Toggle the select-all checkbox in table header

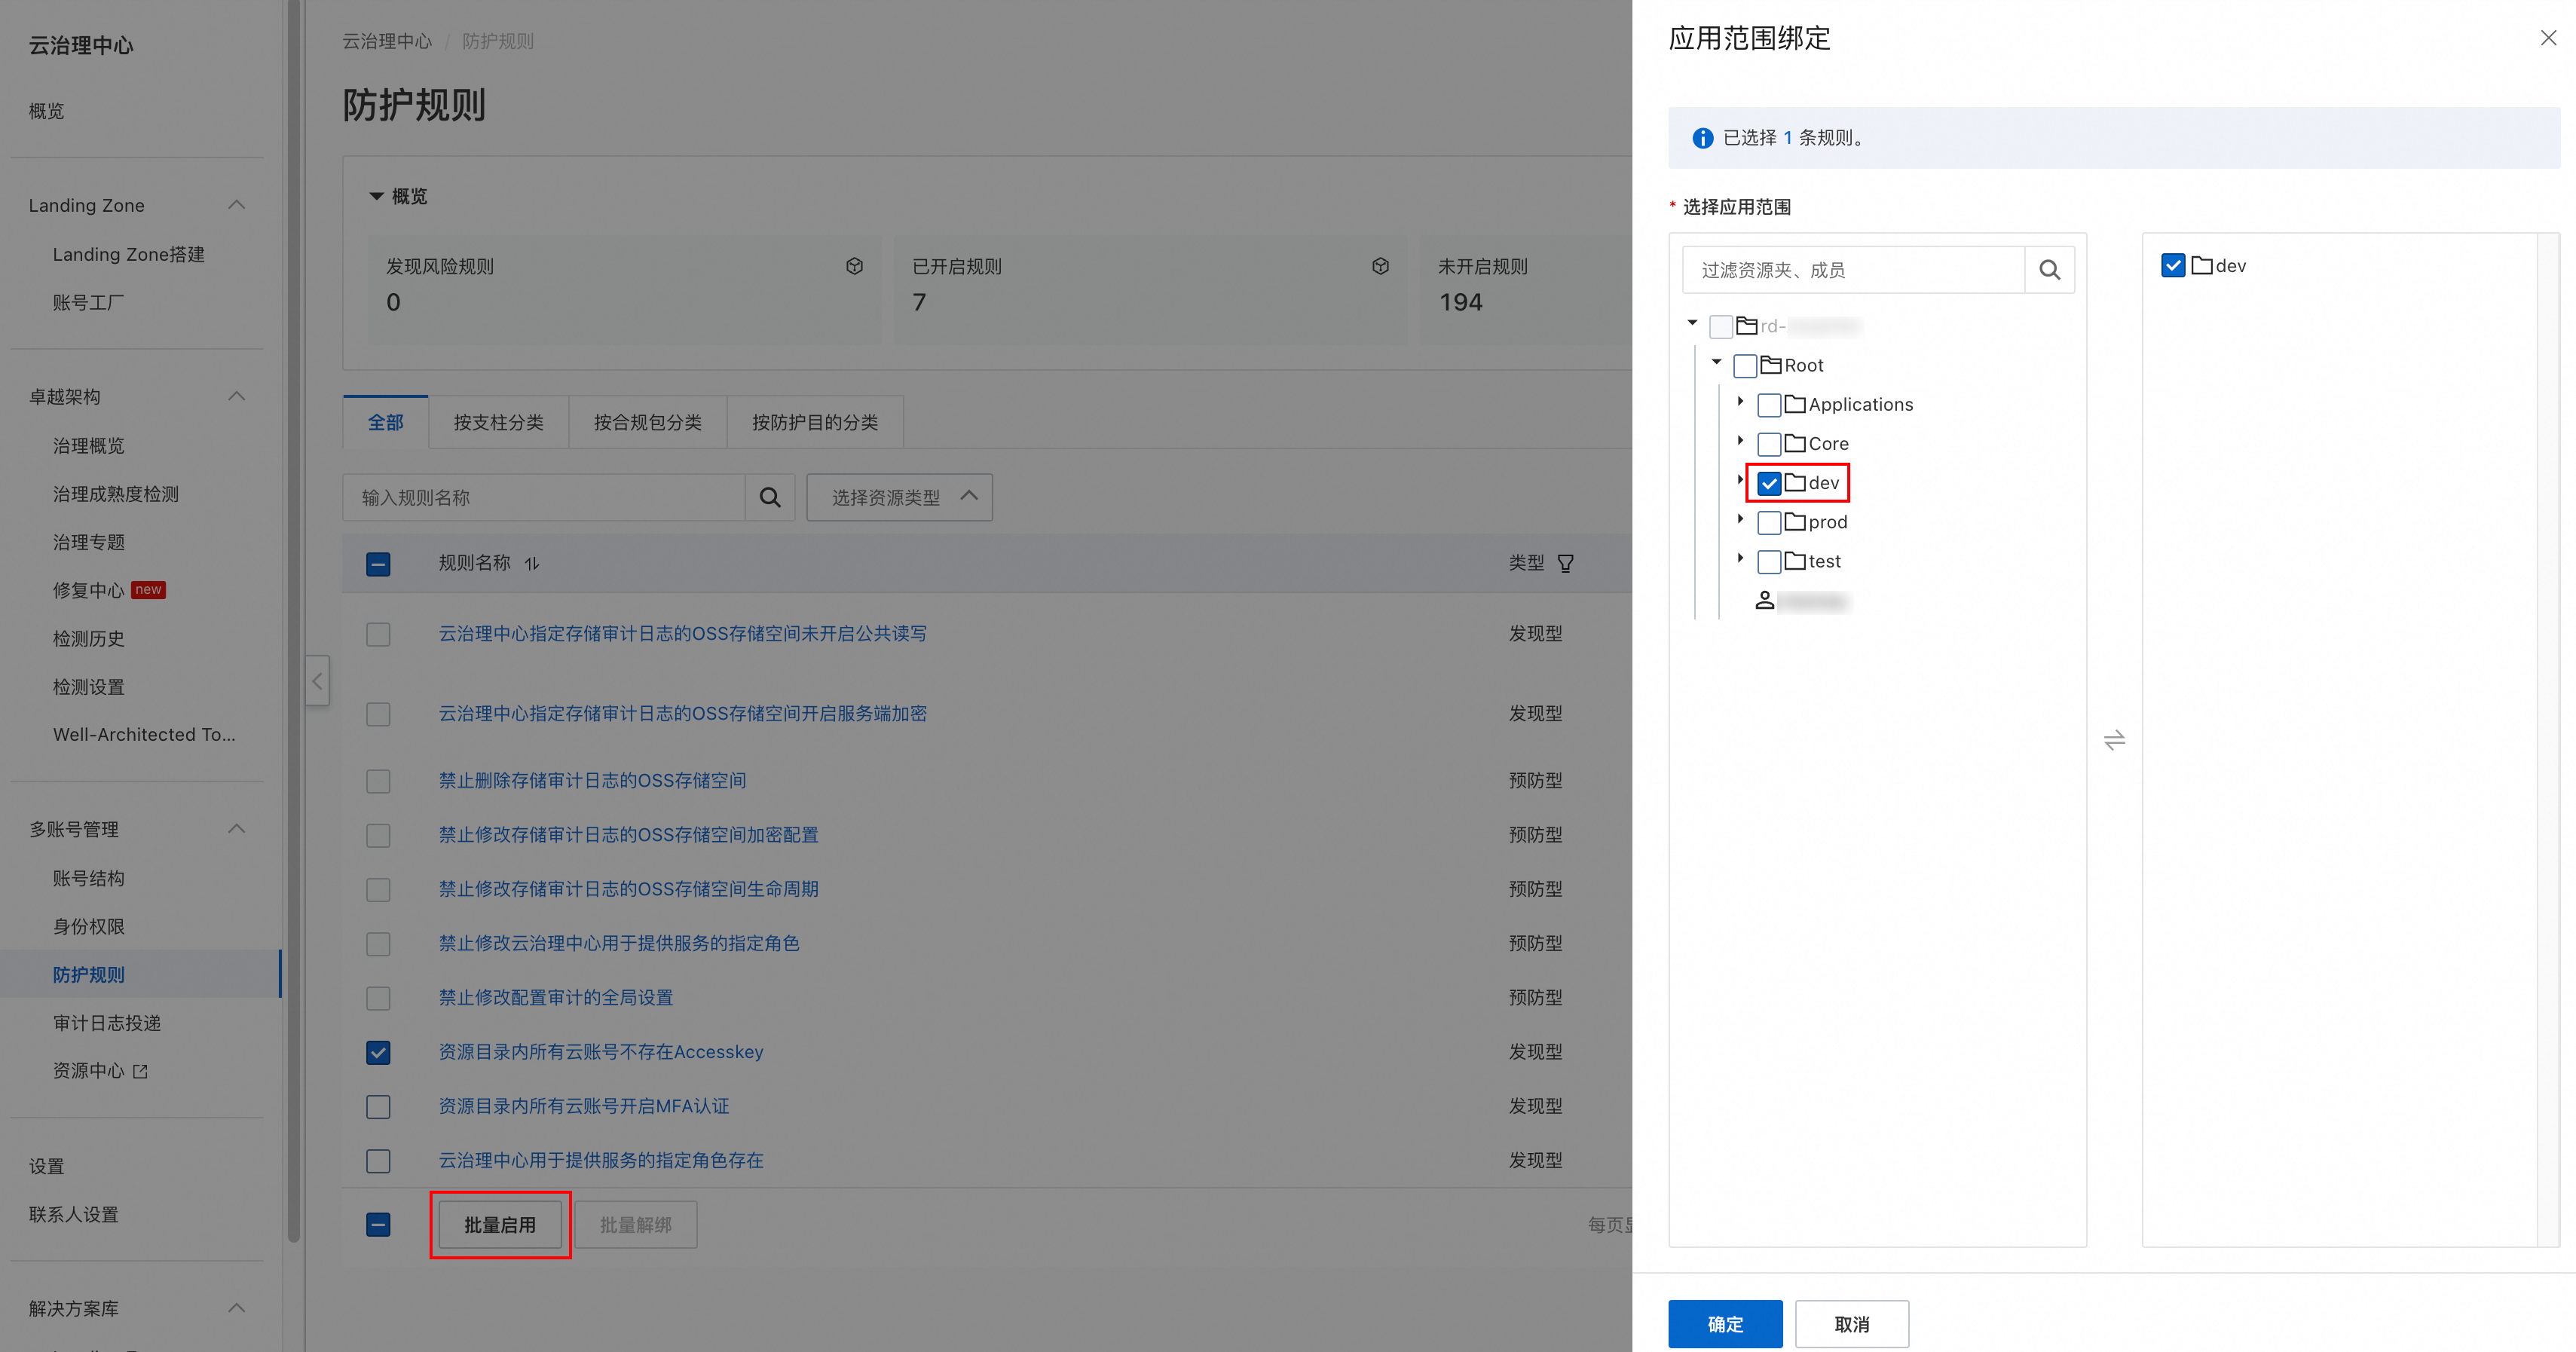tap(378, 564)
